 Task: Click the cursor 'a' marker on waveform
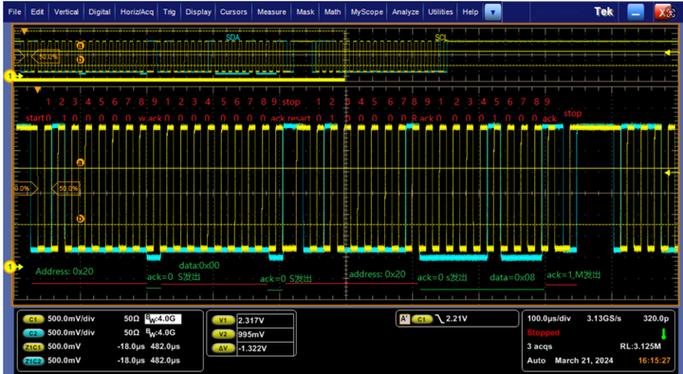[x=80, y=162]
